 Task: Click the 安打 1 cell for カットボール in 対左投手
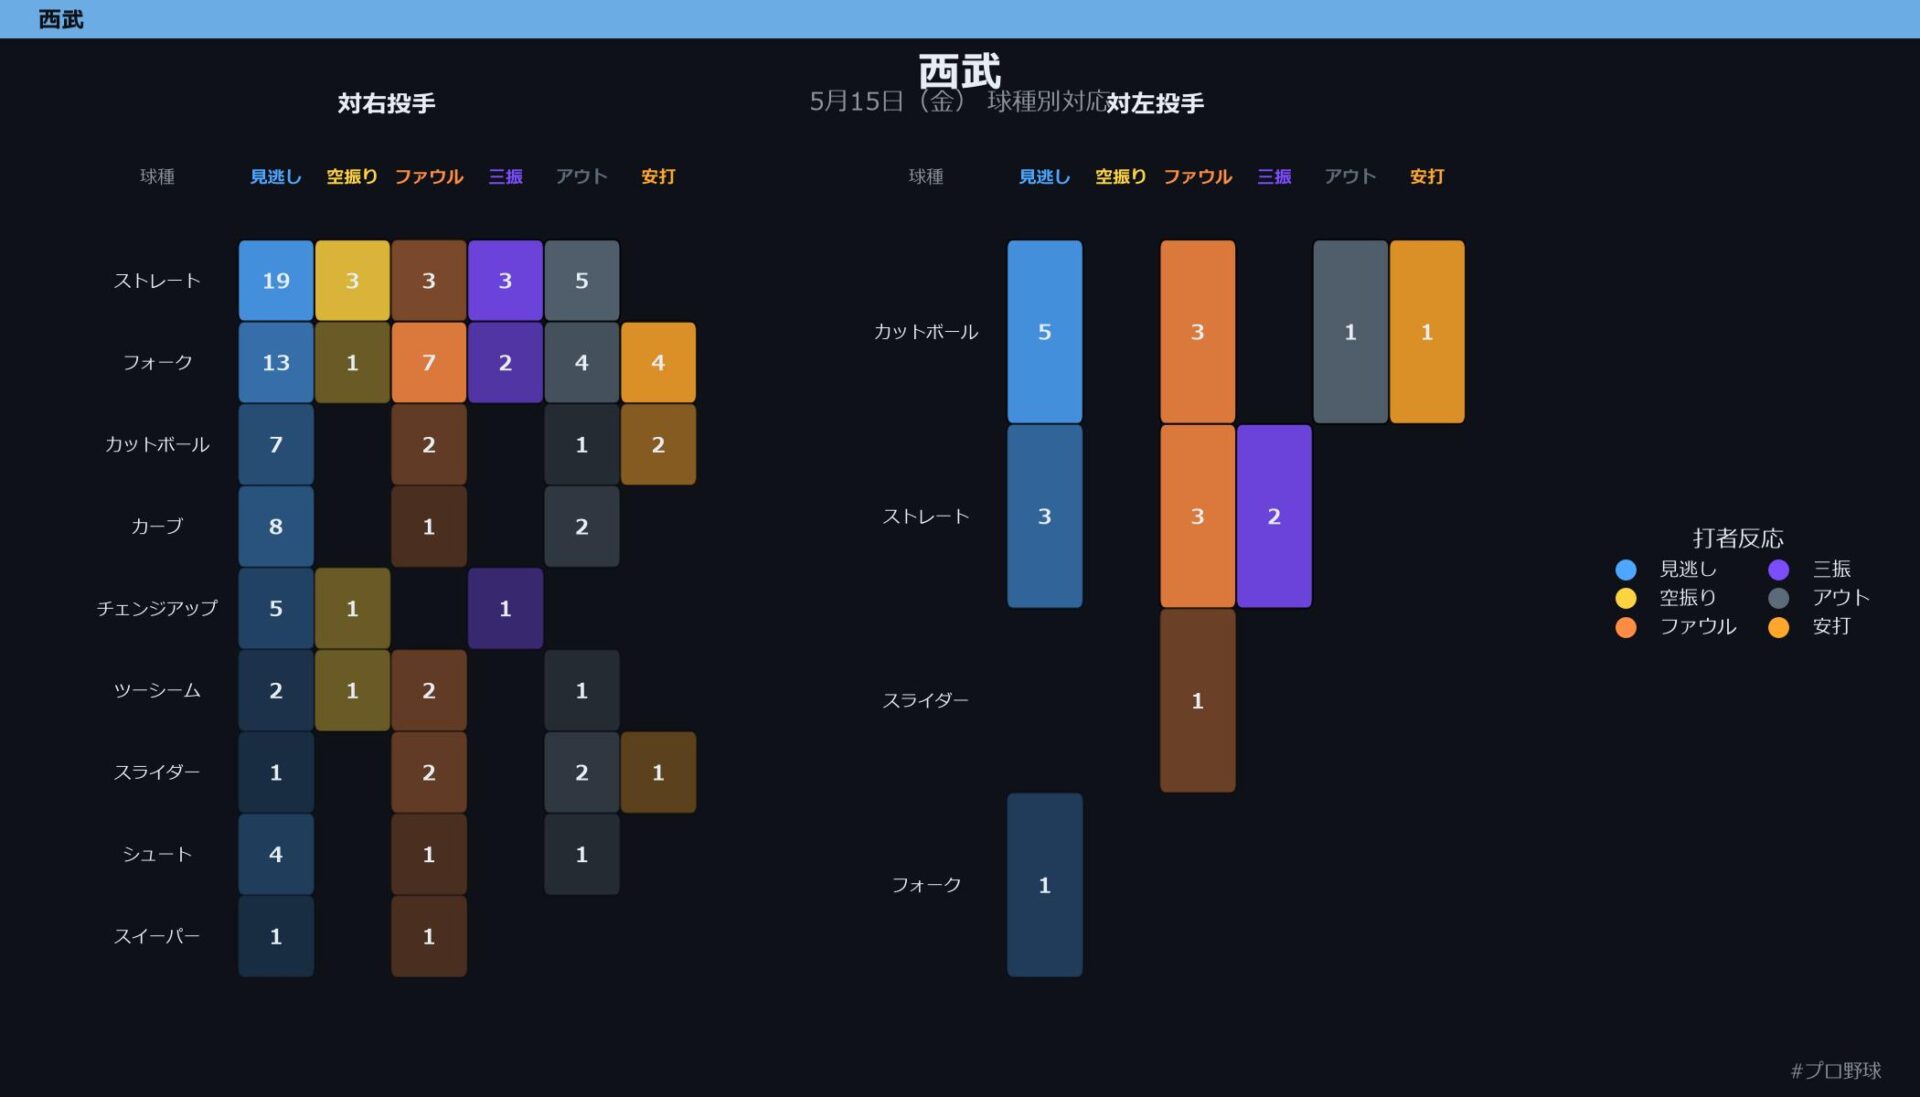coord(1427,332)
